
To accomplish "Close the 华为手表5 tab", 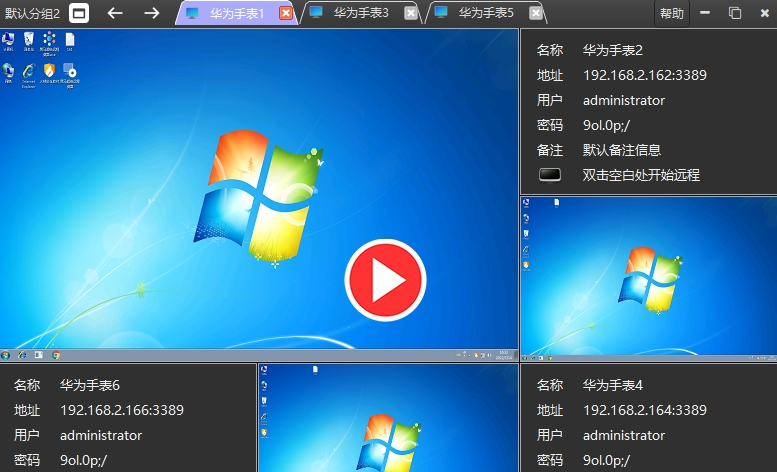I will (535, 13).
